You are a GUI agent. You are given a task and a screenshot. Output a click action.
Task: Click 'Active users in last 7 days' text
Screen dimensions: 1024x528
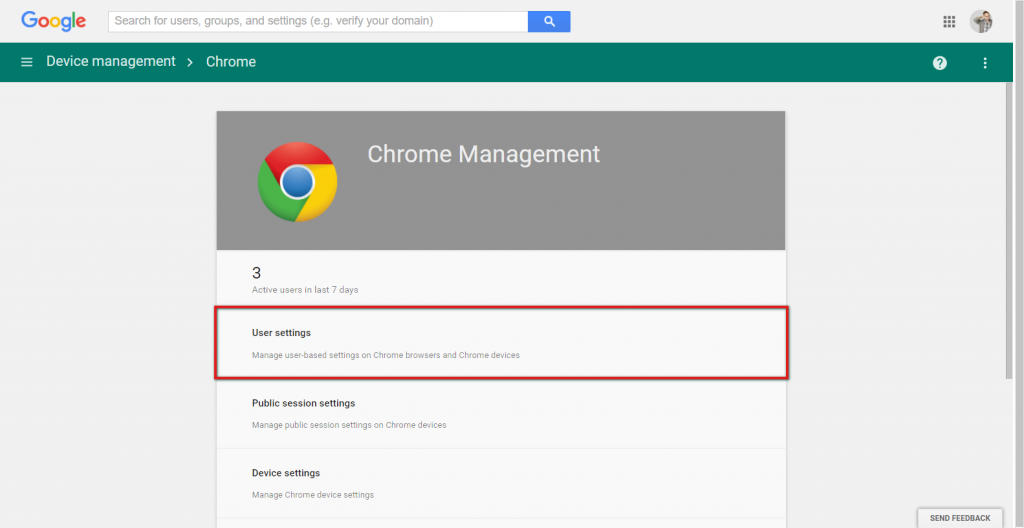coord(305,289)
